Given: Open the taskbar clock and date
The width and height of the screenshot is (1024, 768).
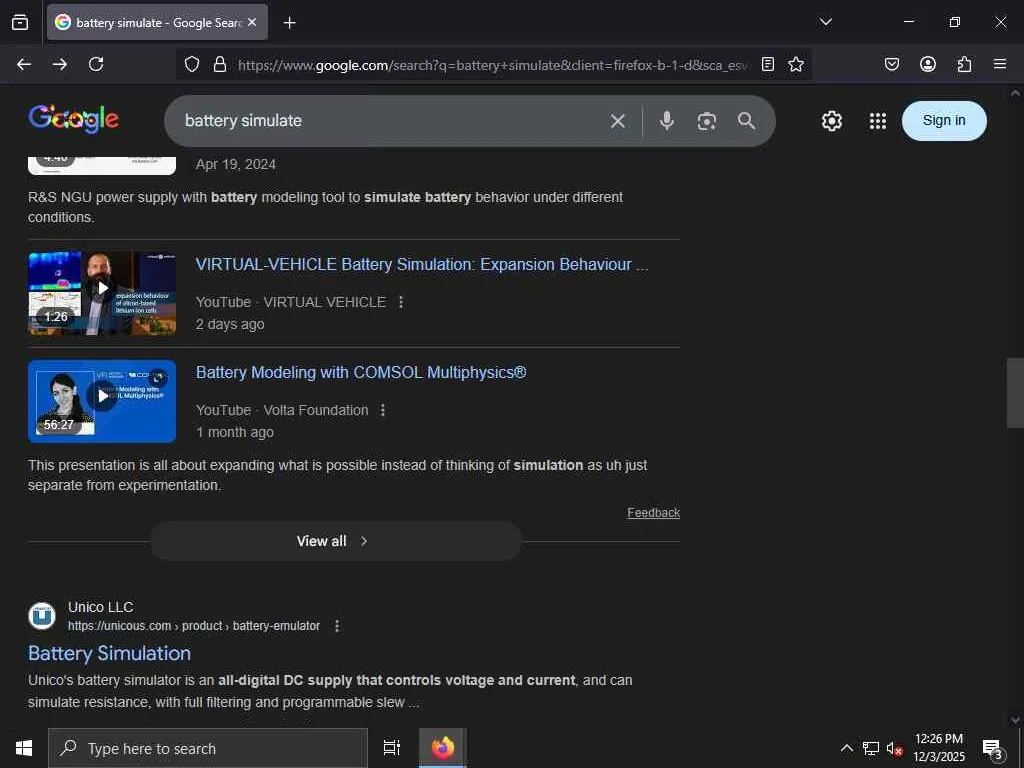Looking at the screenshot, I should click(939, 748).
